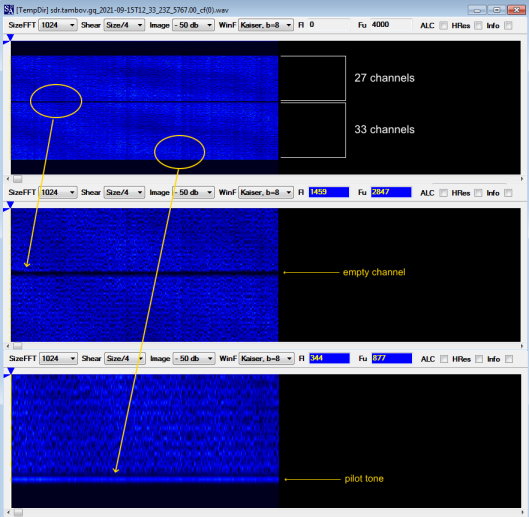
Task: Click the middle Fl field showing 1459
Action: pyautogui.click(x=329, y=192)
